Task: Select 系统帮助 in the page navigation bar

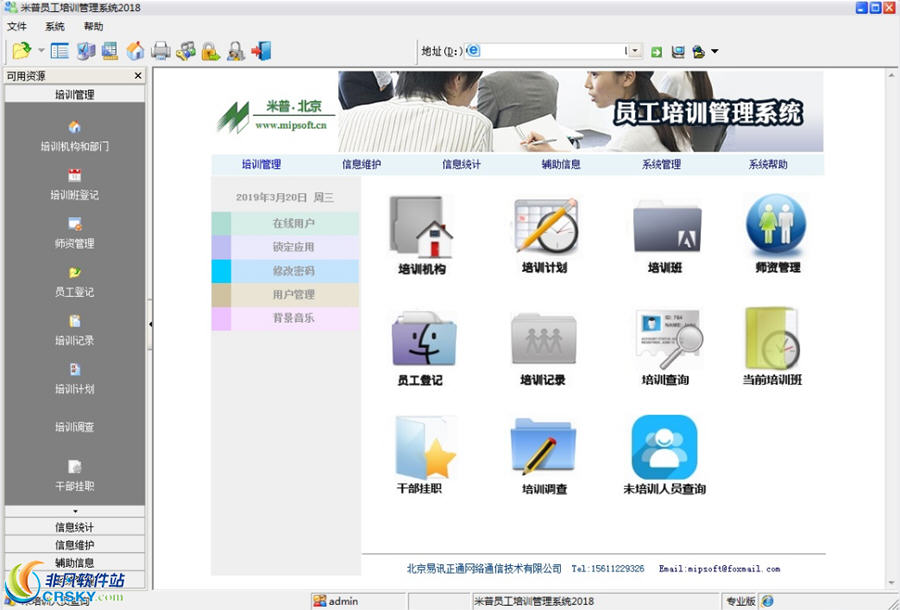Action: (768, 165)
